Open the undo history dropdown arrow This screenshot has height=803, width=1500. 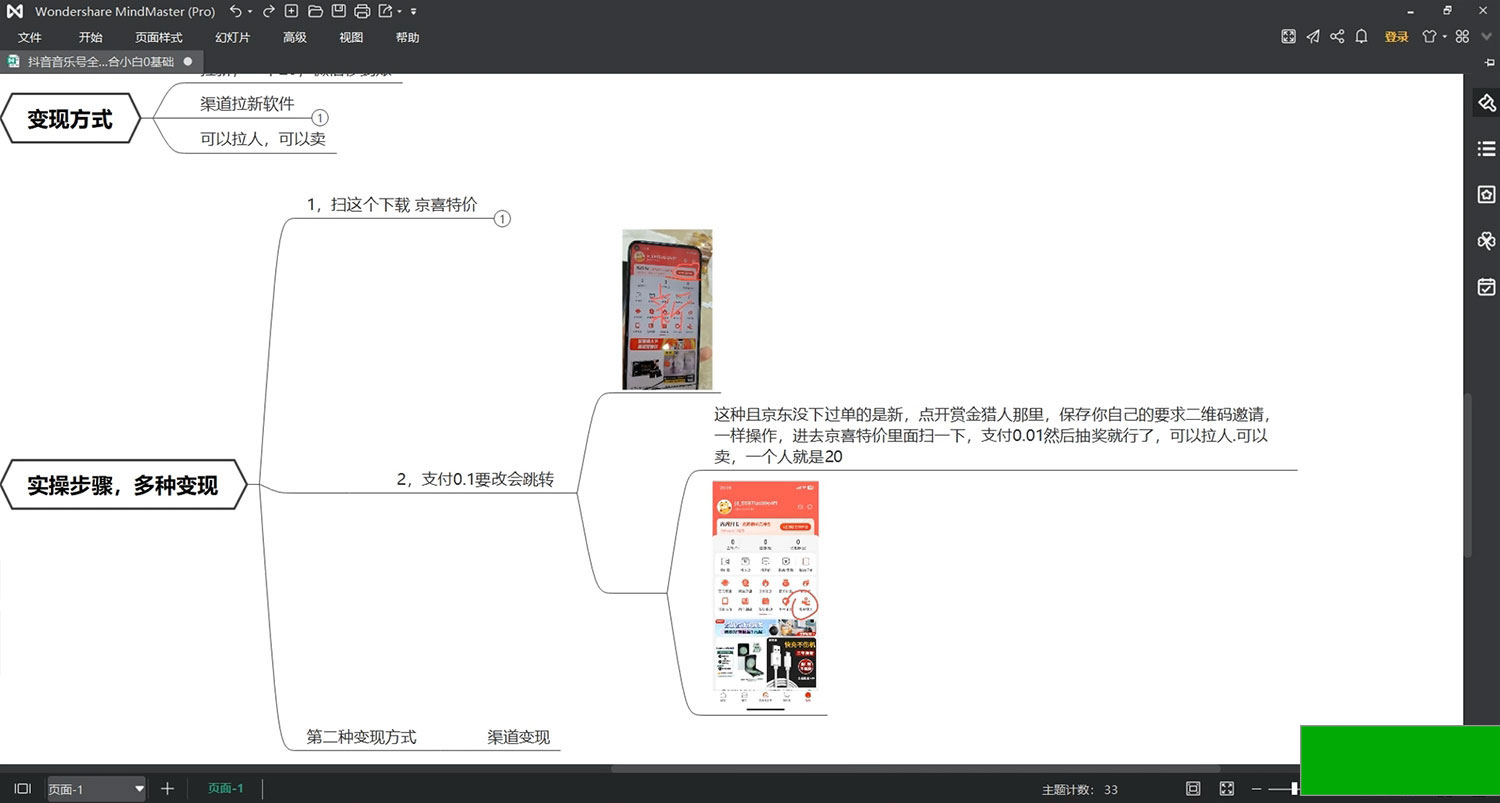point(250,12)
